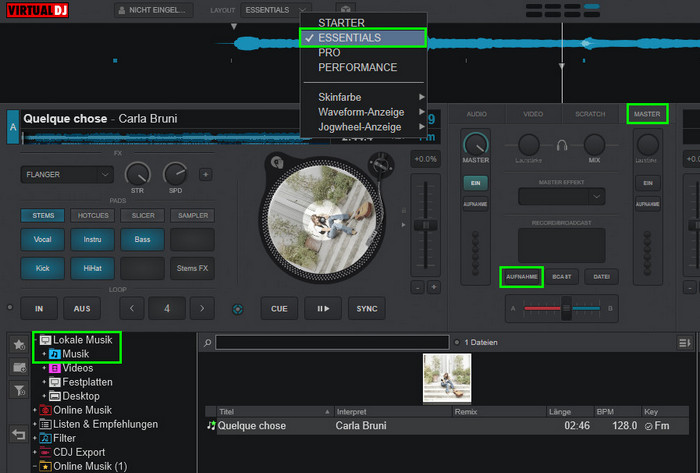Click the magenta Videos folder icon
The width and height of the screenshot is (700, 473).
pos(54,368)
